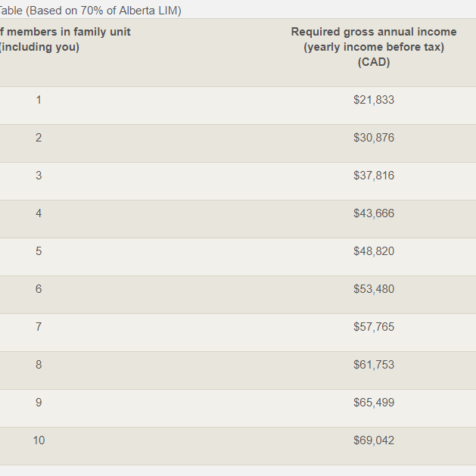Click family size value 1
The width and height of the screenshot is (476, 476).
click(39, 100)
